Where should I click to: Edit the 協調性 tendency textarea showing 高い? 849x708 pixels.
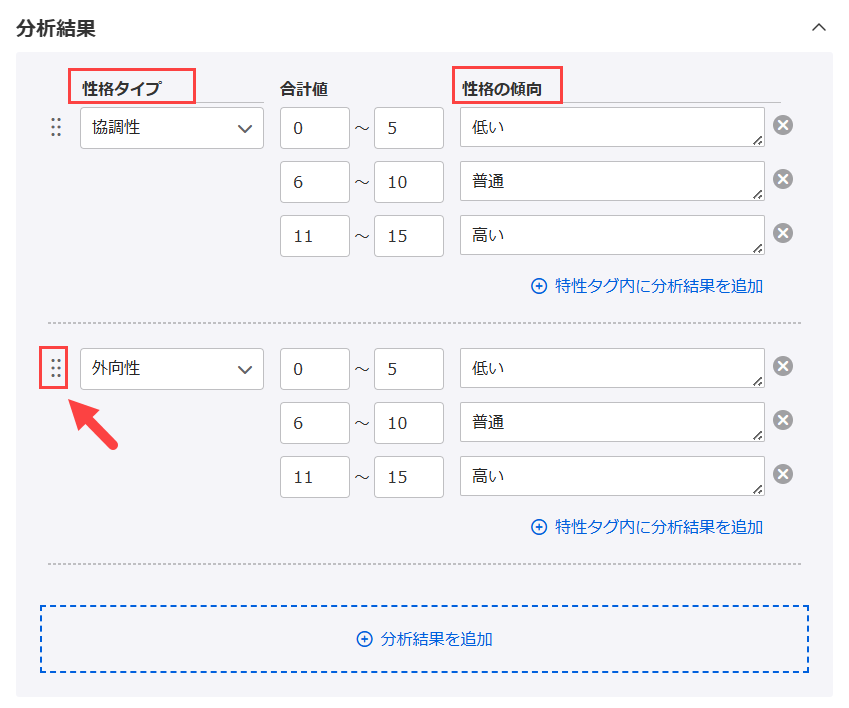(611, 235)
